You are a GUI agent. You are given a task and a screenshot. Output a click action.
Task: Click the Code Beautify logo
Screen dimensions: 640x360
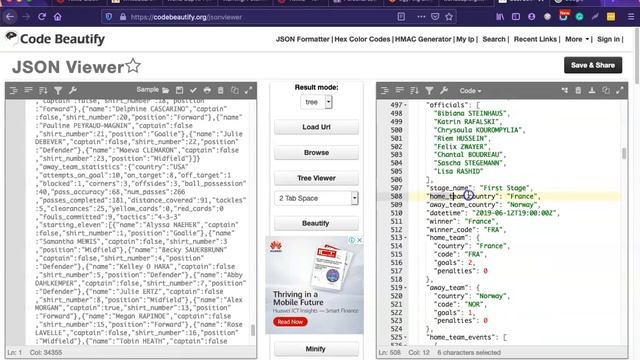55,39
